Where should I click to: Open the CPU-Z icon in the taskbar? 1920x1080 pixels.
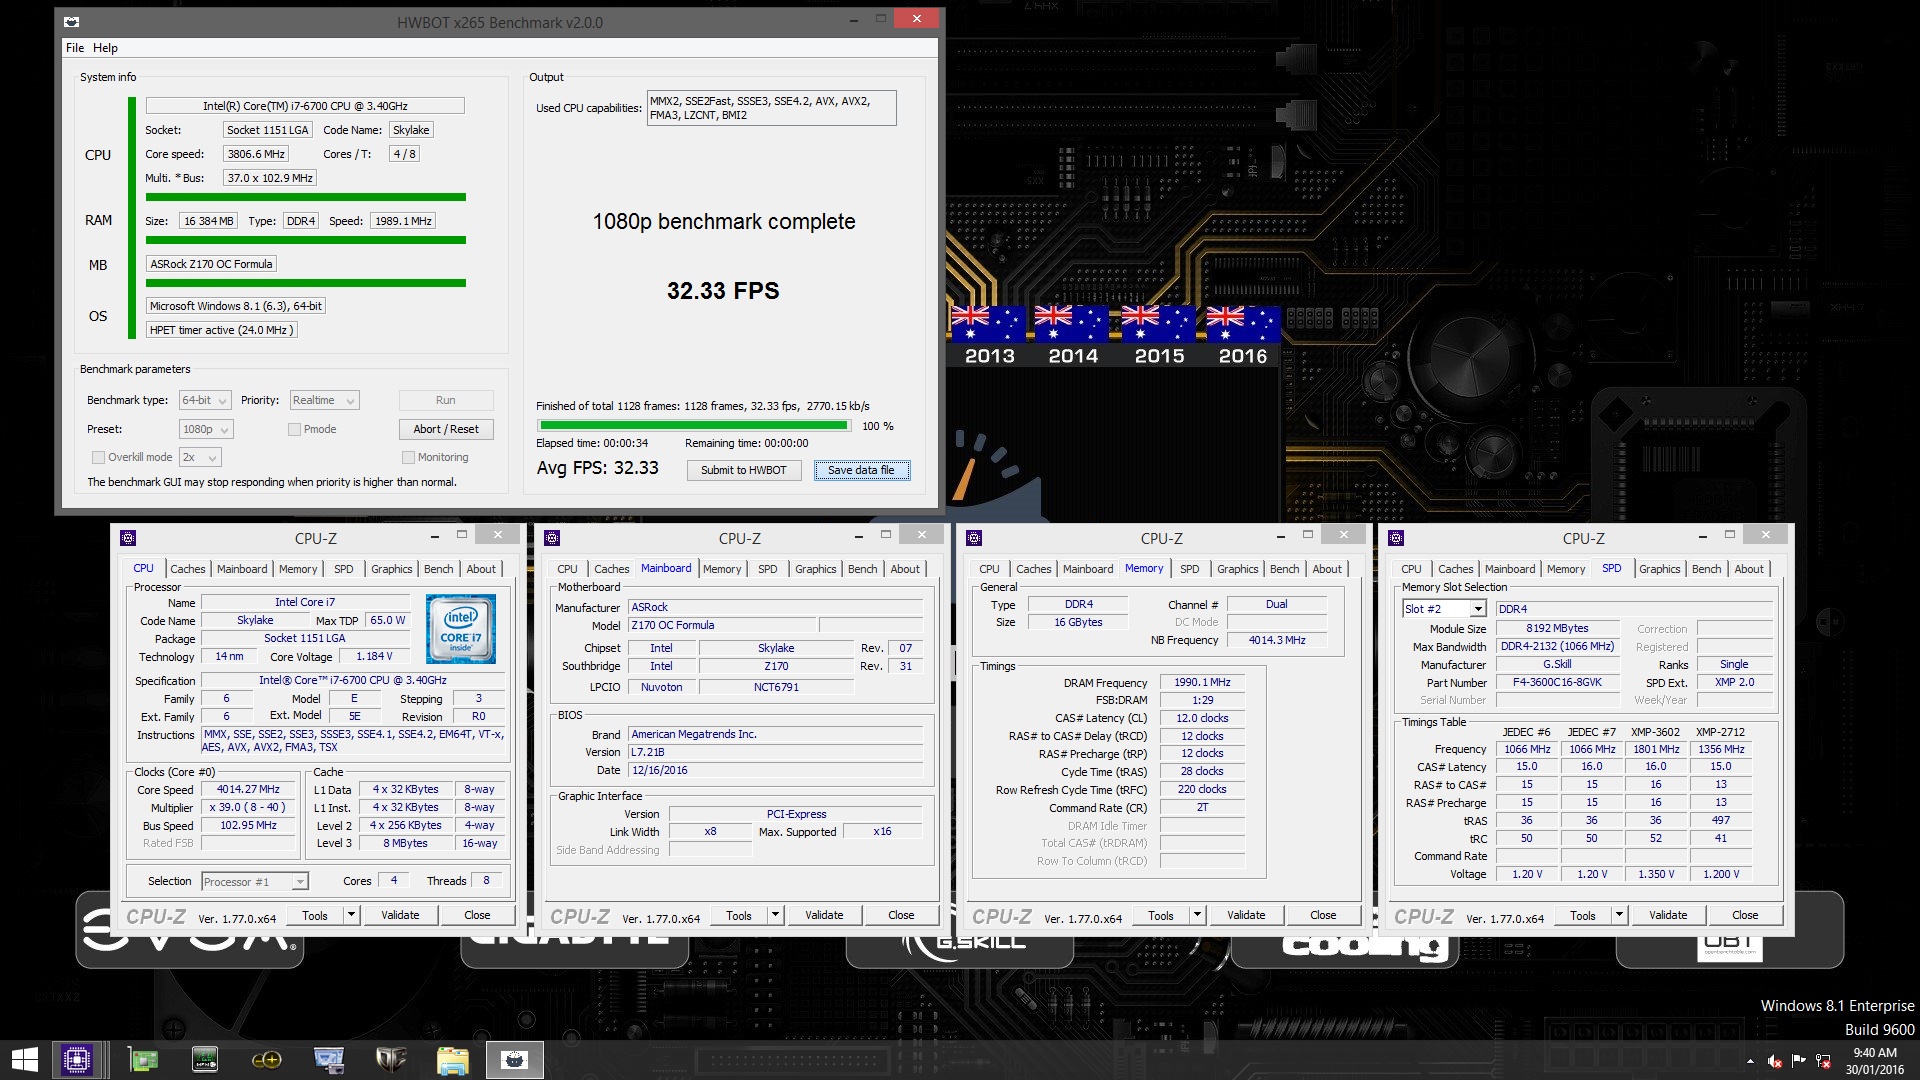coord(77,1060)
